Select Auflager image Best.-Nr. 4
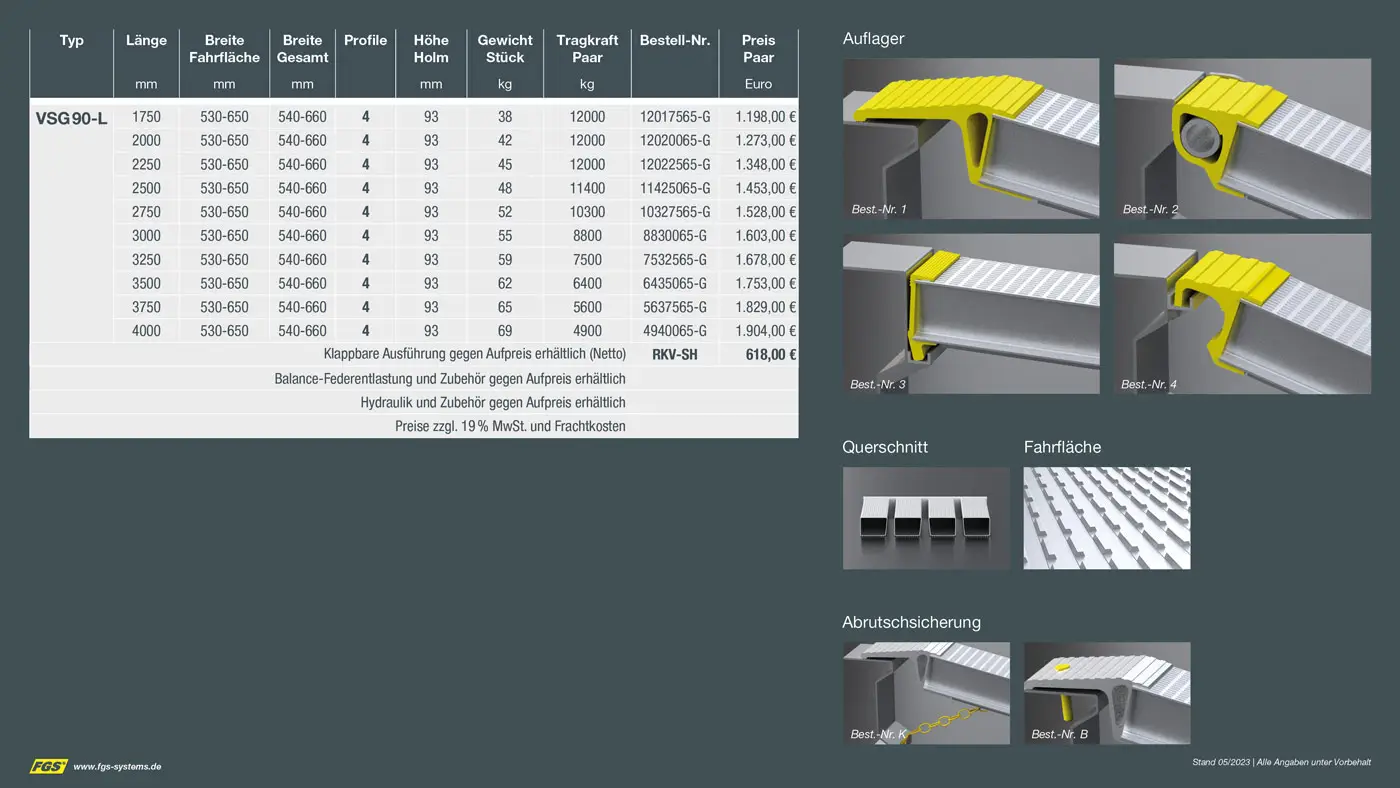Viewport: 1400px width, 788px height. (1242, 314)
